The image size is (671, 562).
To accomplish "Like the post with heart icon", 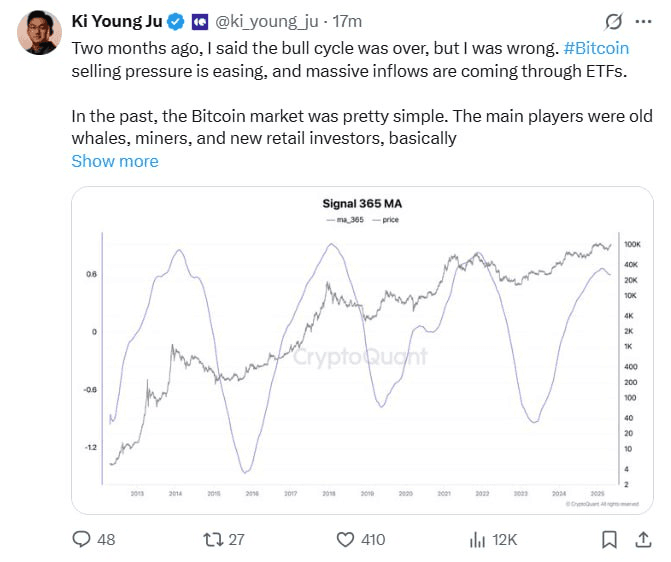I will pyautogui.click(x=345, y=539).
